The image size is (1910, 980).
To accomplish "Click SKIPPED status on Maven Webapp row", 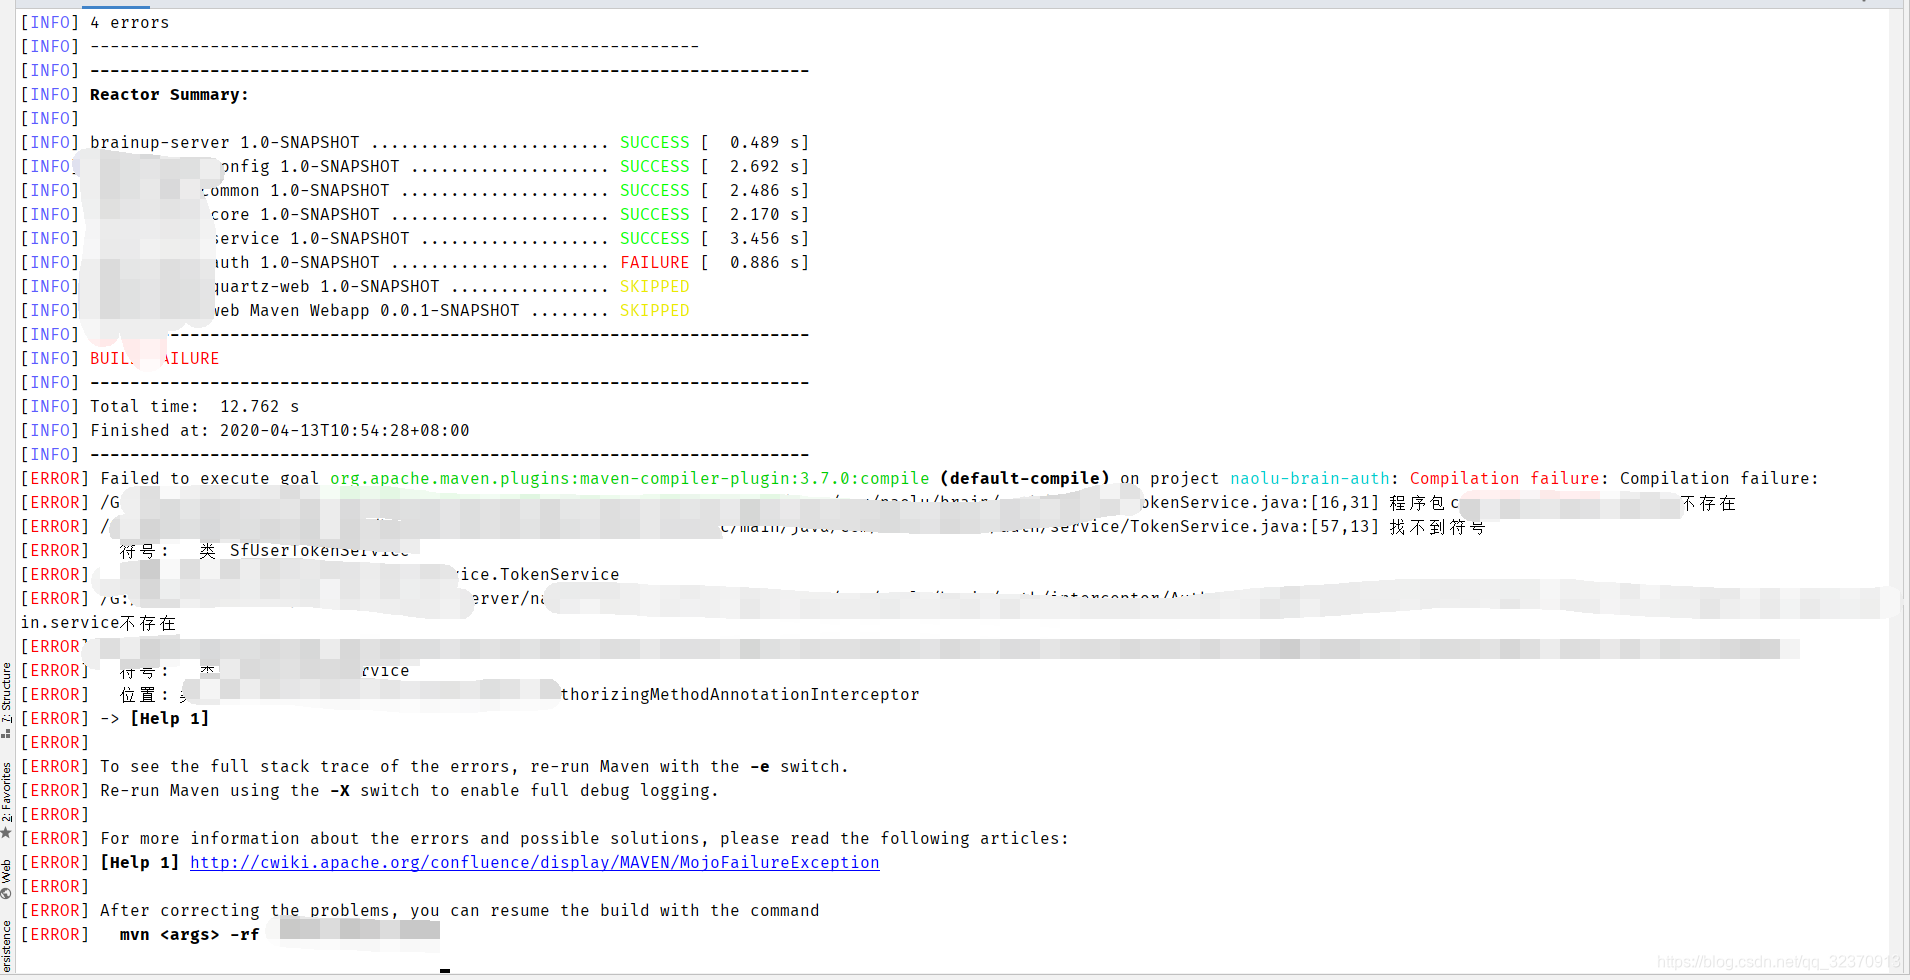I will (655, 310).
